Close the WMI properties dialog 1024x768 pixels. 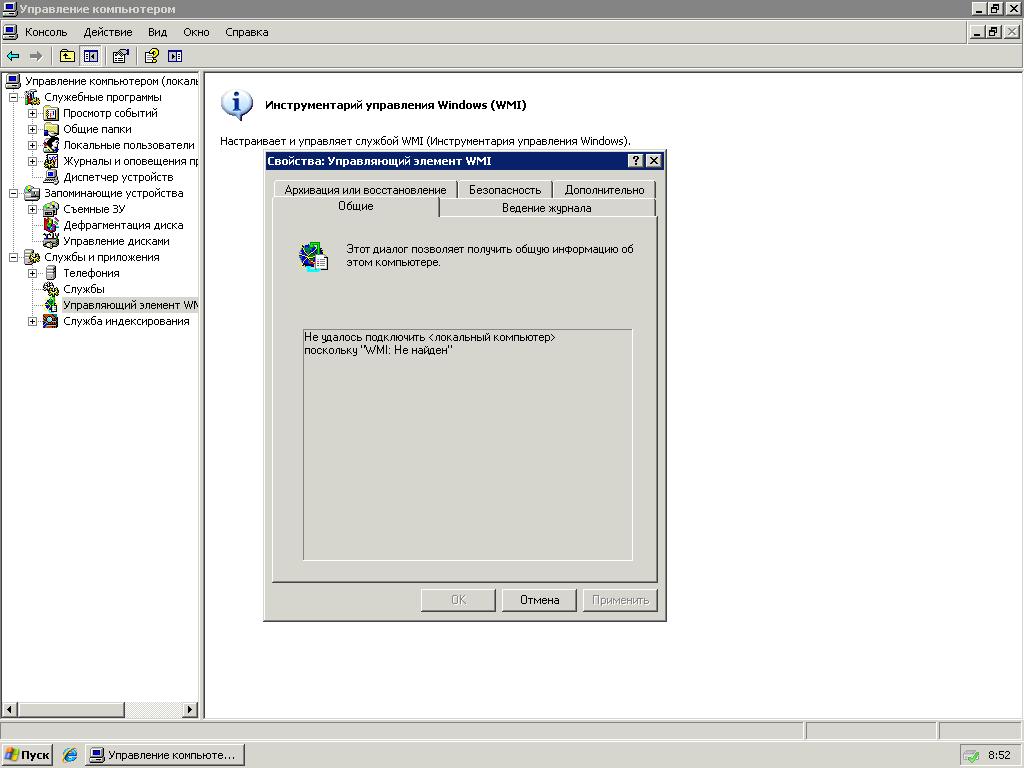654,161
